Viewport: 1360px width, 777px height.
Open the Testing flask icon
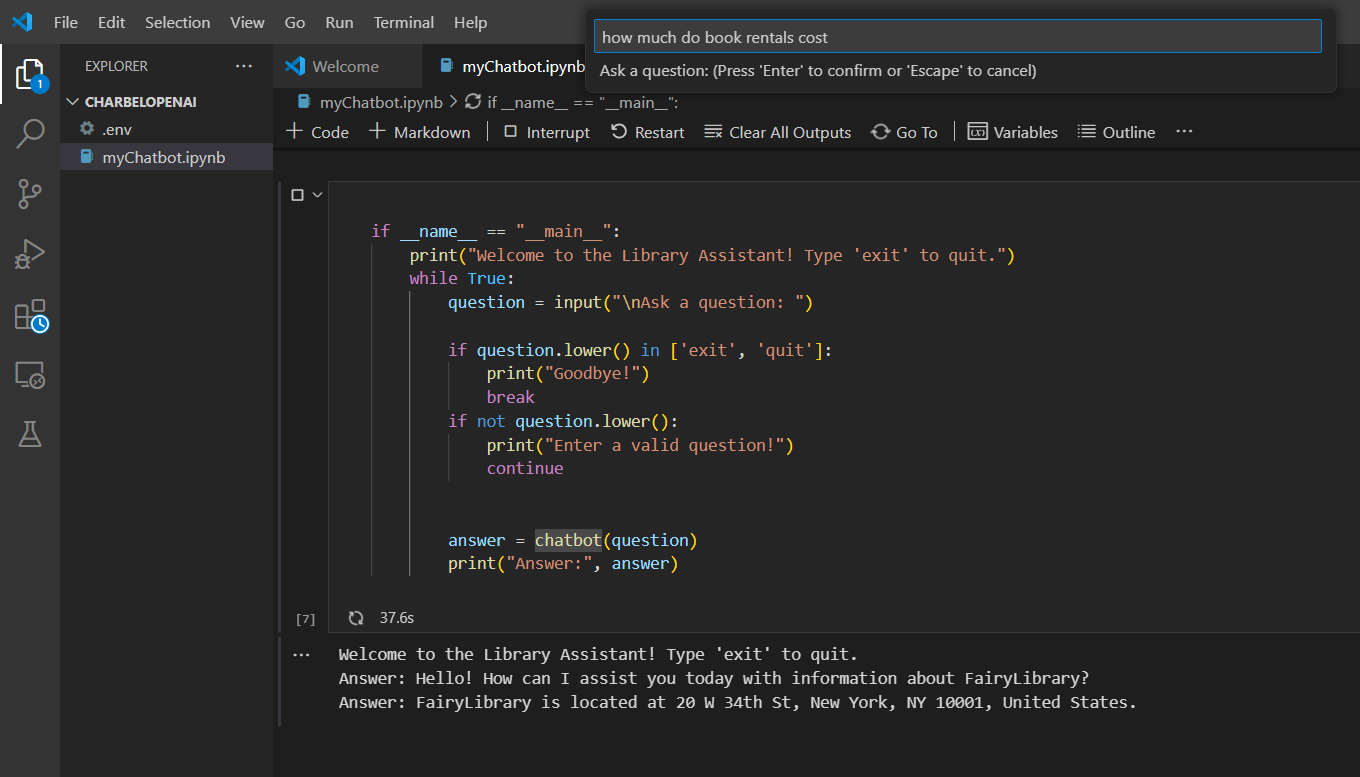[x=30, y=434]
